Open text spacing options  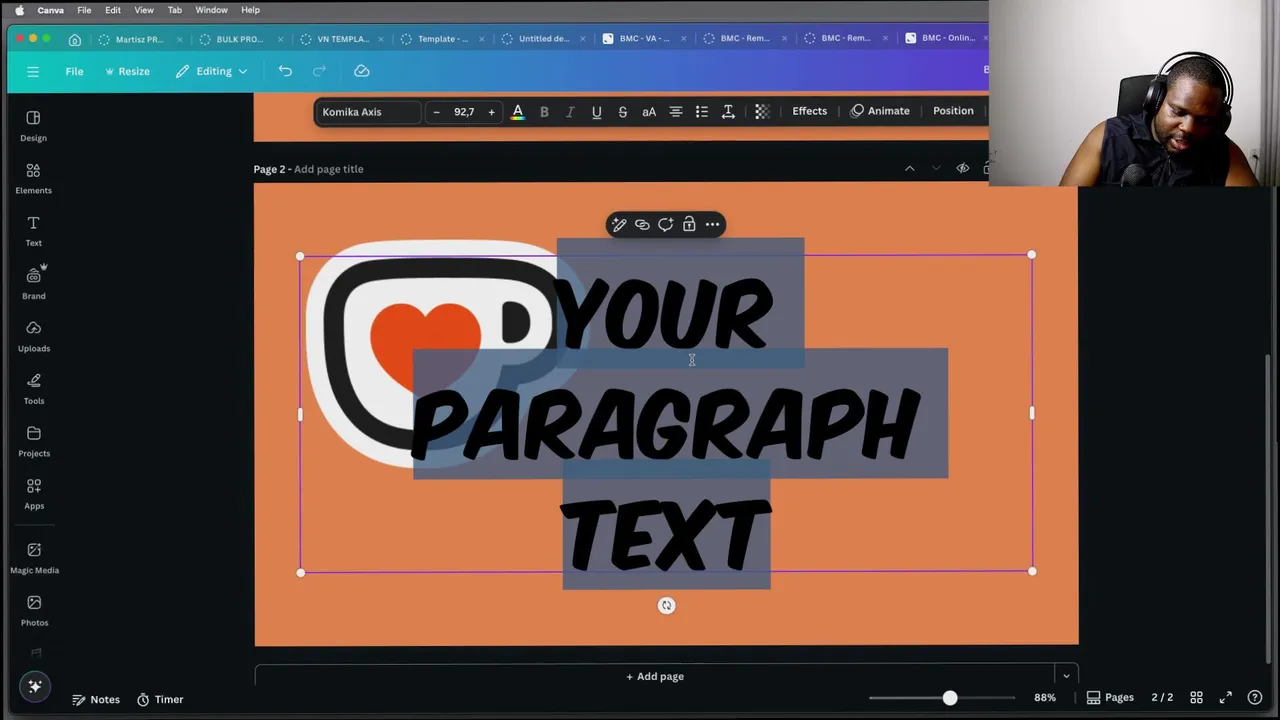click(728, 112)
